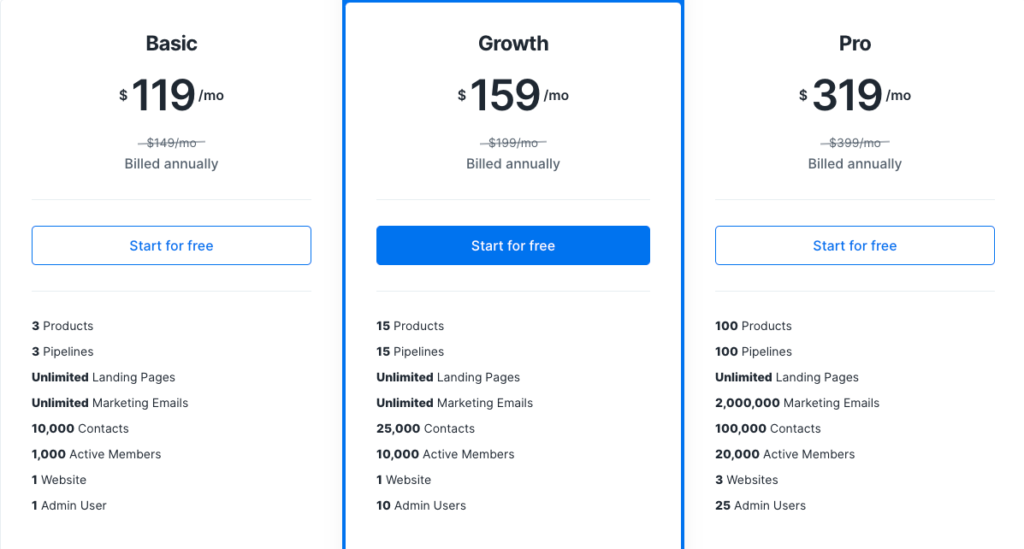Select the Pro plan heading
1024x549 pixels.
855,43
